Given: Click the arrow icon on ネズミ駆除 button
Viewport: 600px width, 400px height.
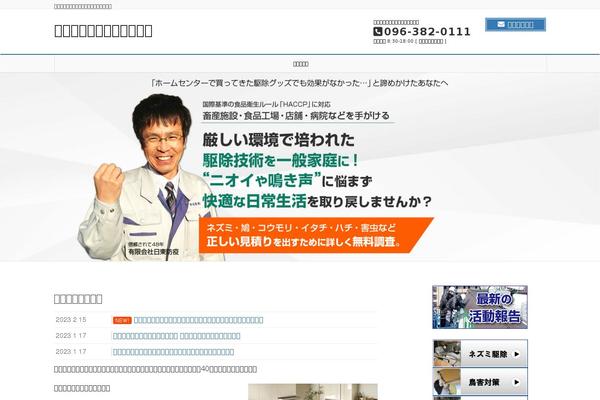Looking at the screenshot, I should pos(516,354).
